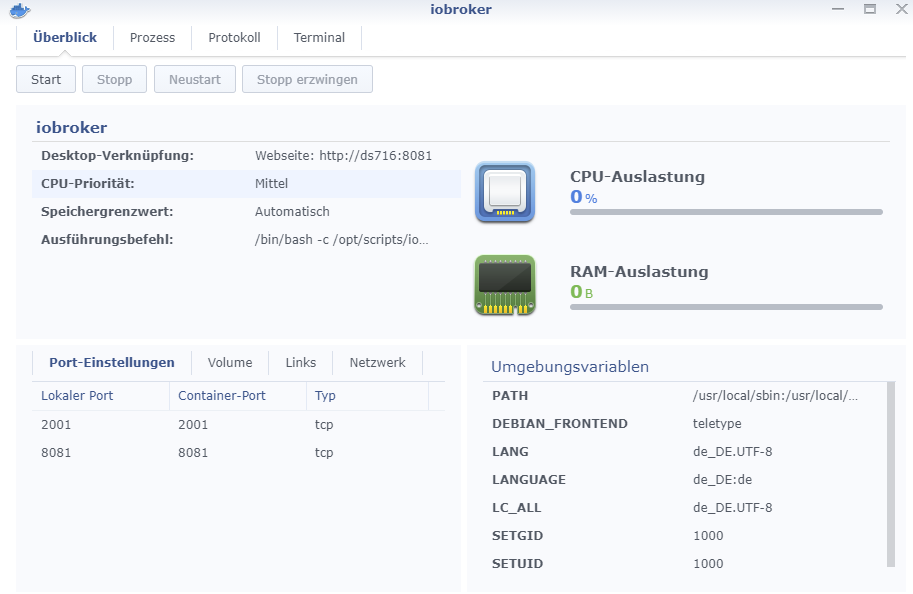Switch to the Volume tab
This screenshot has width=913, height=594.
click(230, 363)
